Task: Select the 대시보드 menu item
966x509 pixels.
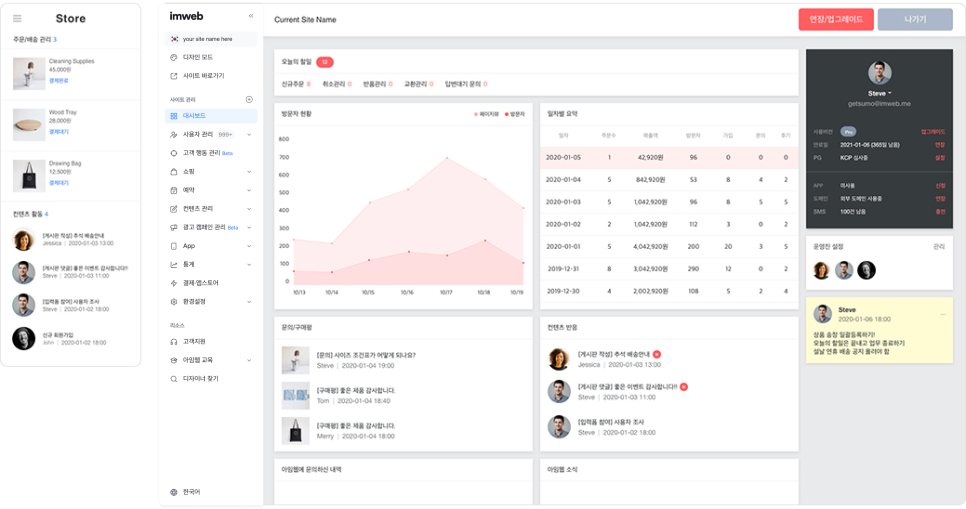Action: coord(211,116)
